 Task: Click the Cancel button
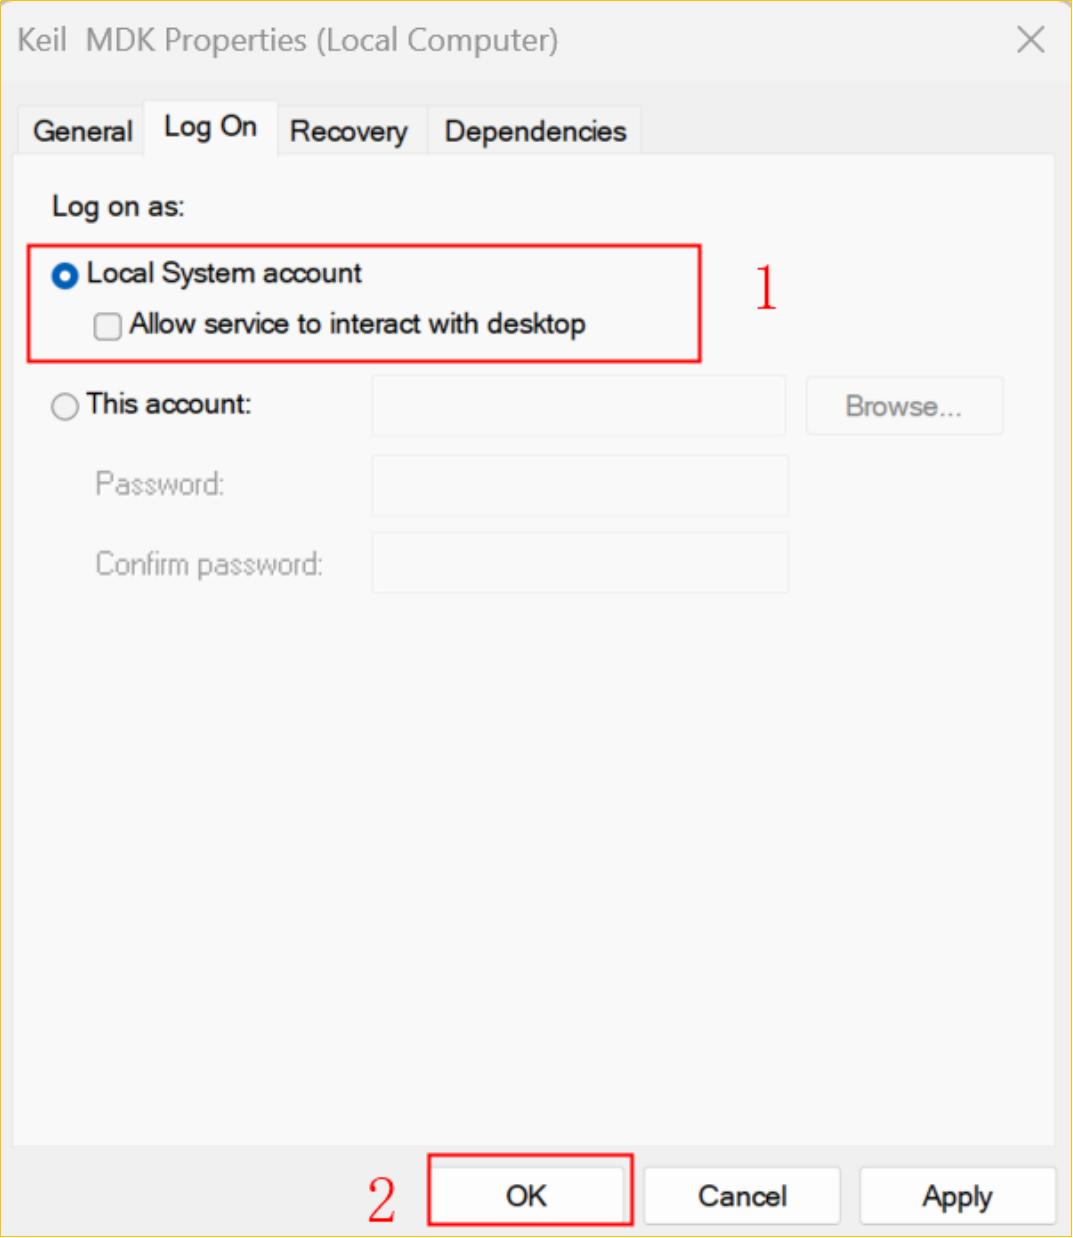[742, 1196]
